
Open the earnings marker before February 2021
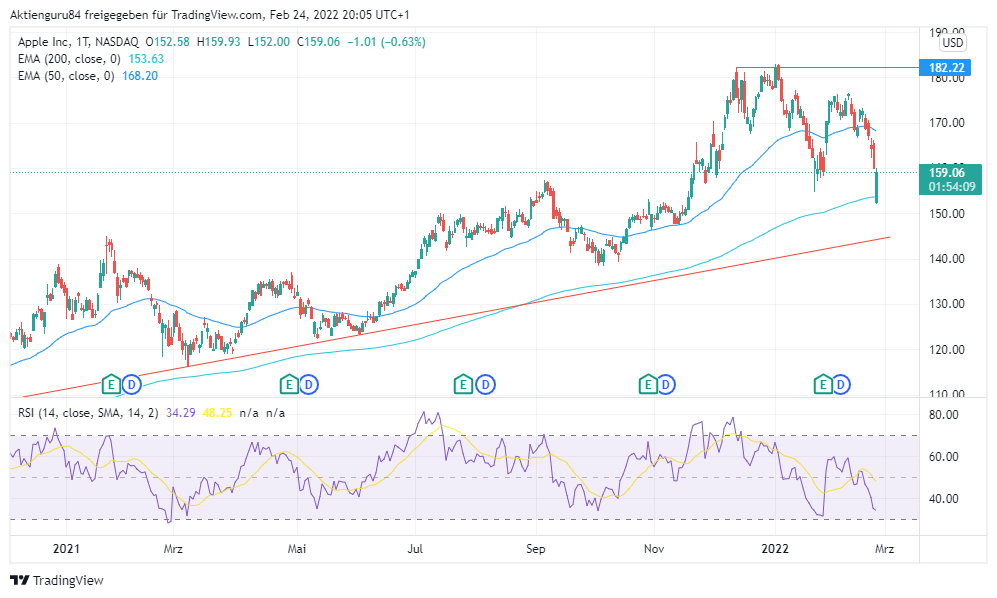pyautogui.click(x=111, y=384)
